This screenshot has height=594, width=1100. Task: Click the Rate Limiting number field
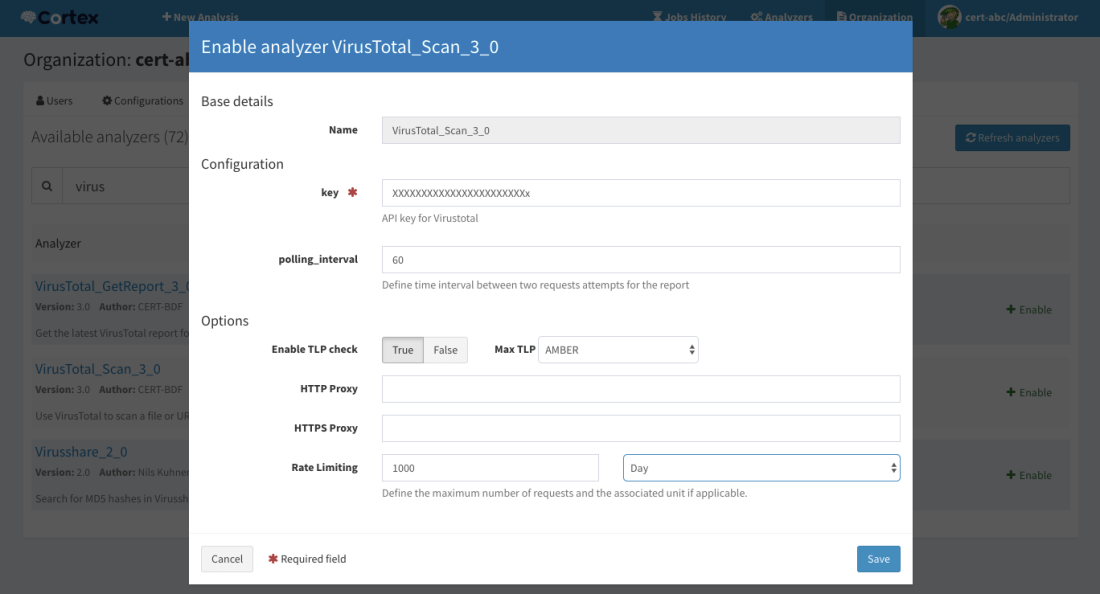point(490,468)
